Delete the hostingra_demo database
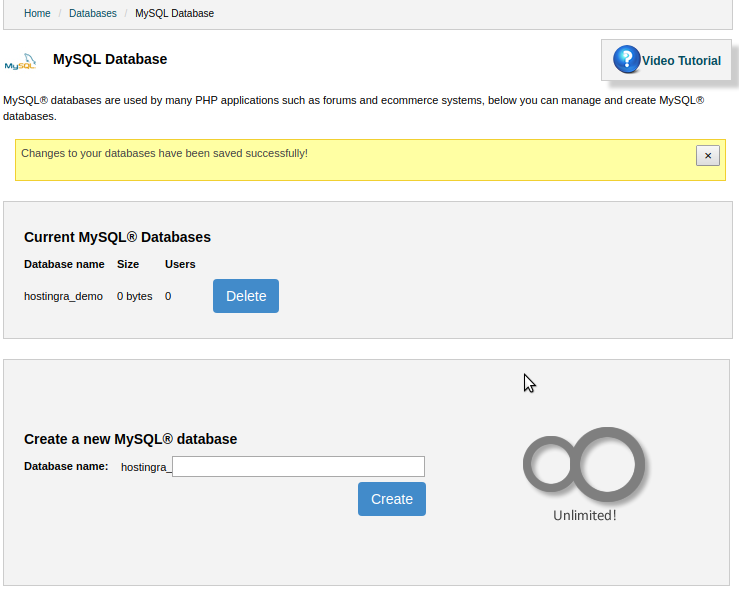Image resolution: width=739 pixels, height=594 pixels. click(246, 296)
